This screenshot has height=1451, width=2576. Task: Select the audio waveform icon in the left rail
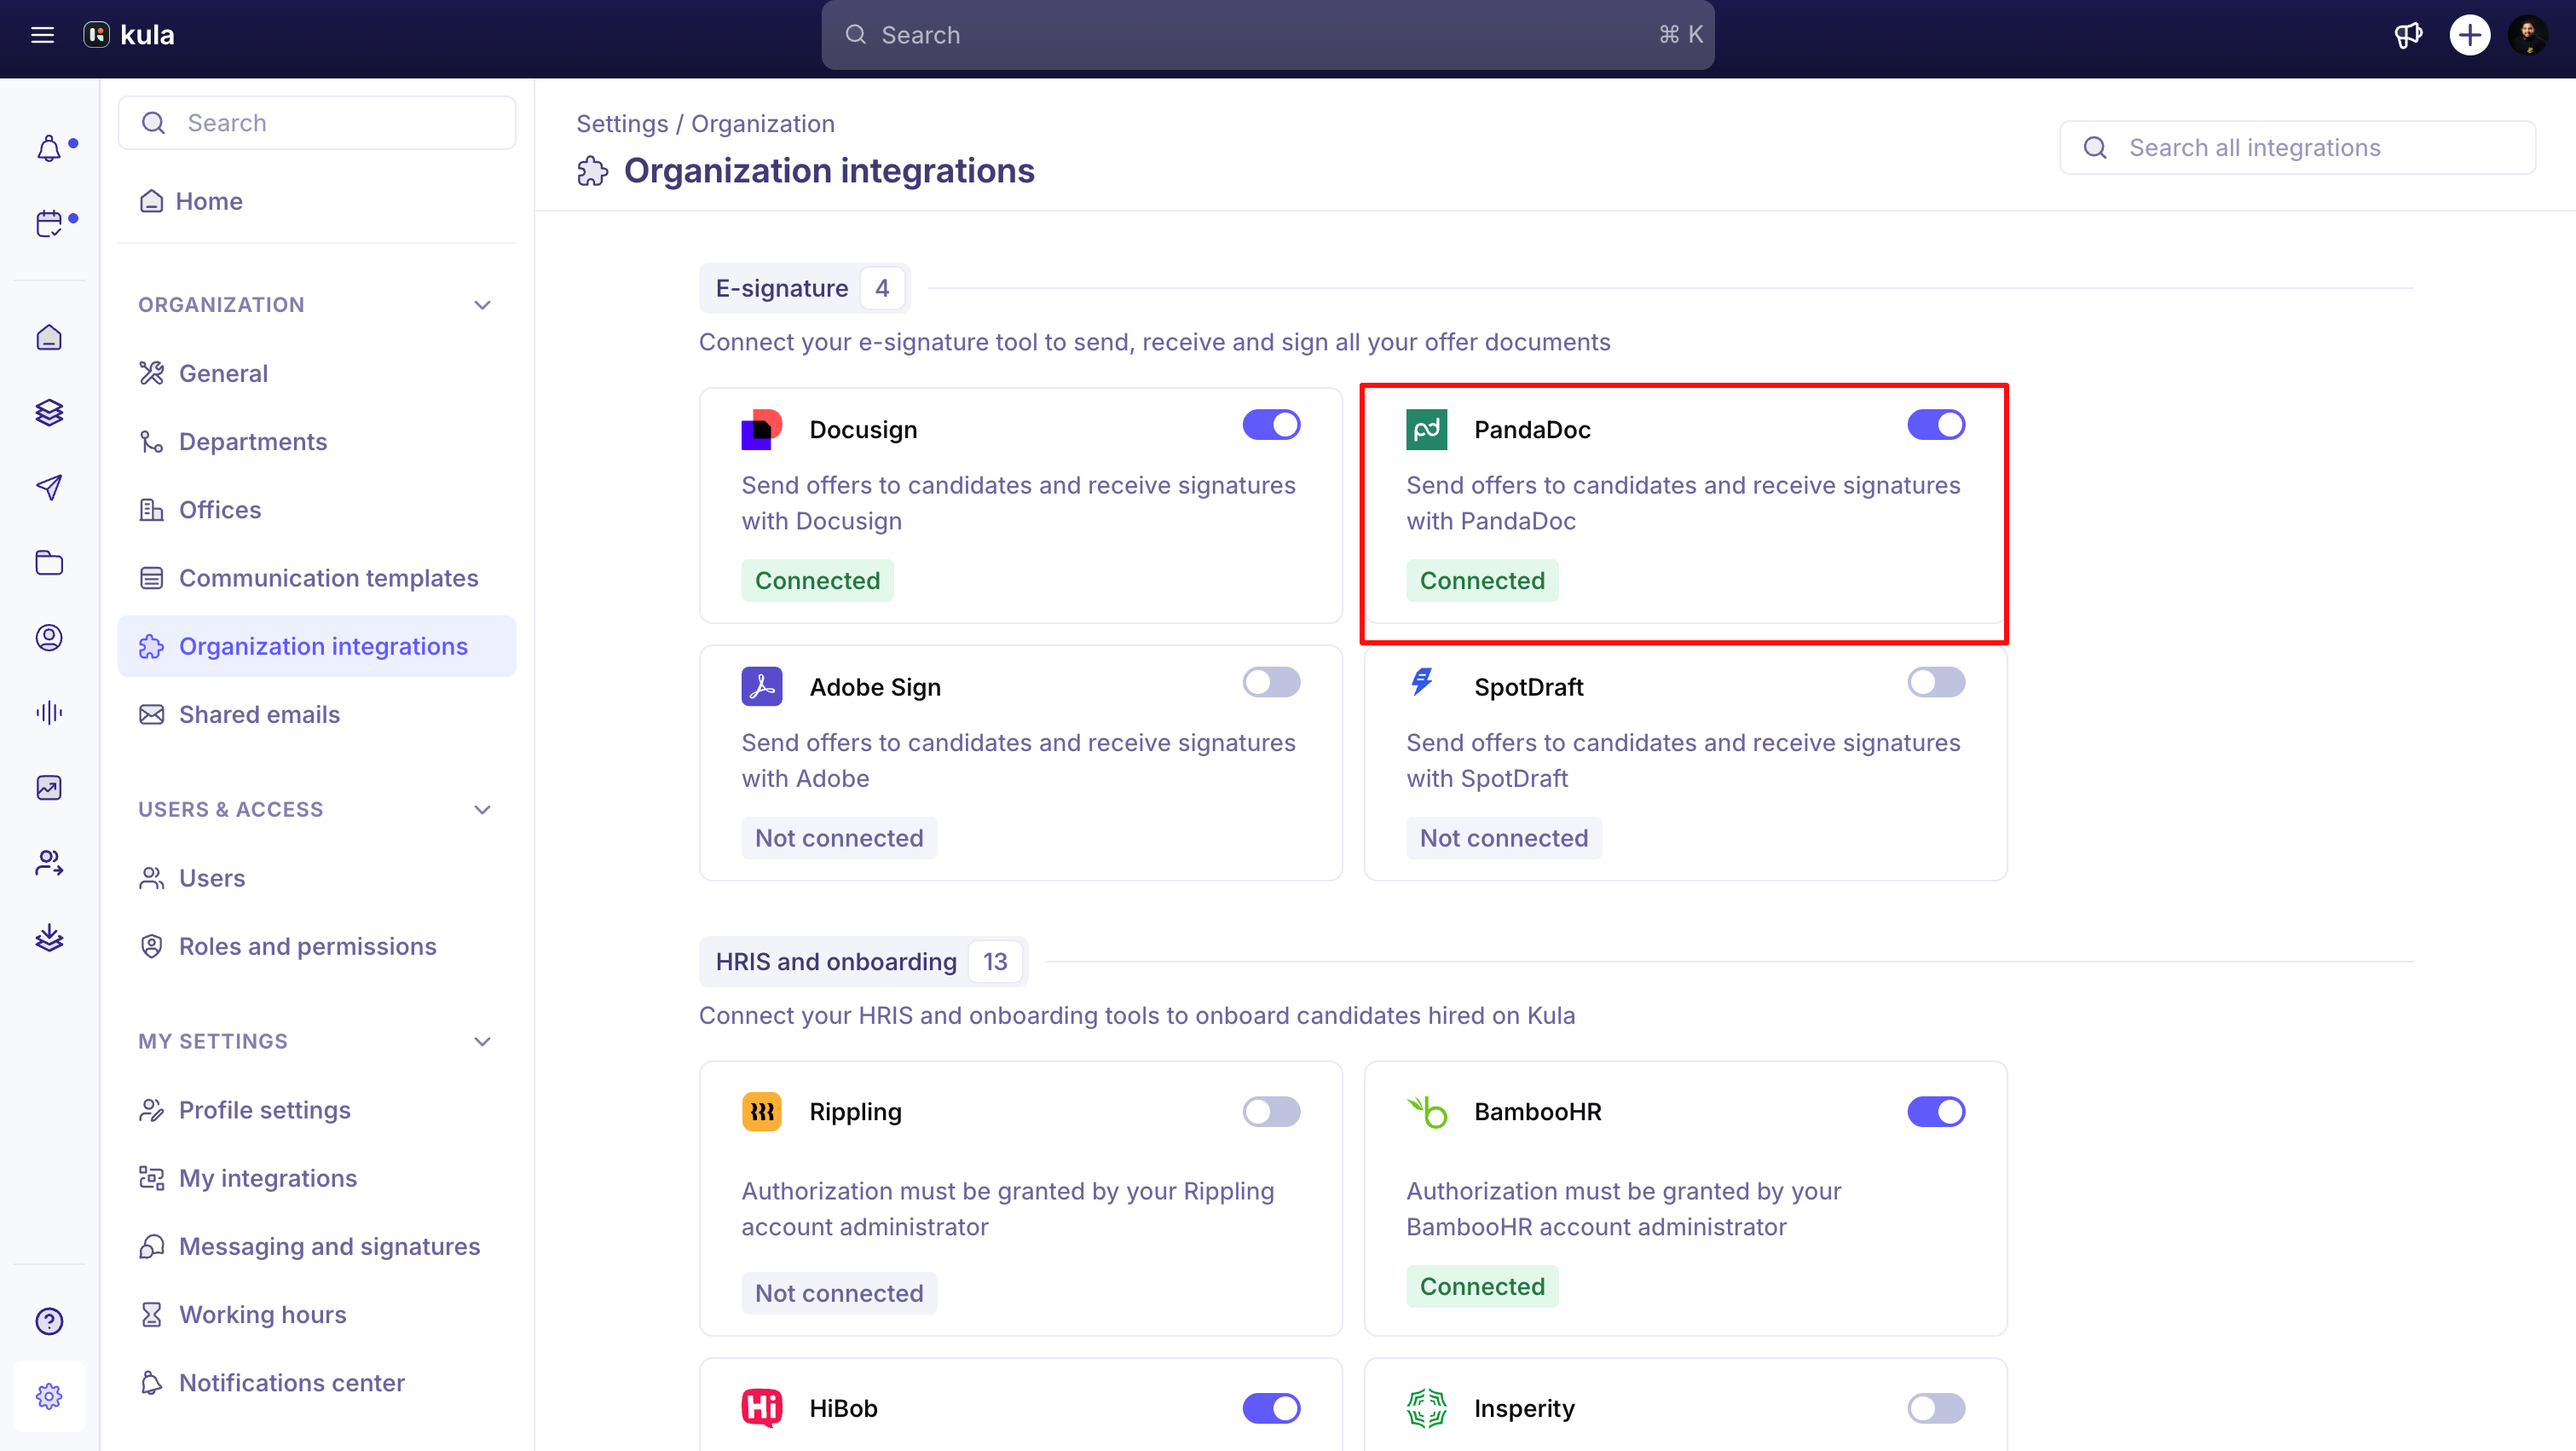pyautogui.click(x=49, y=712)
